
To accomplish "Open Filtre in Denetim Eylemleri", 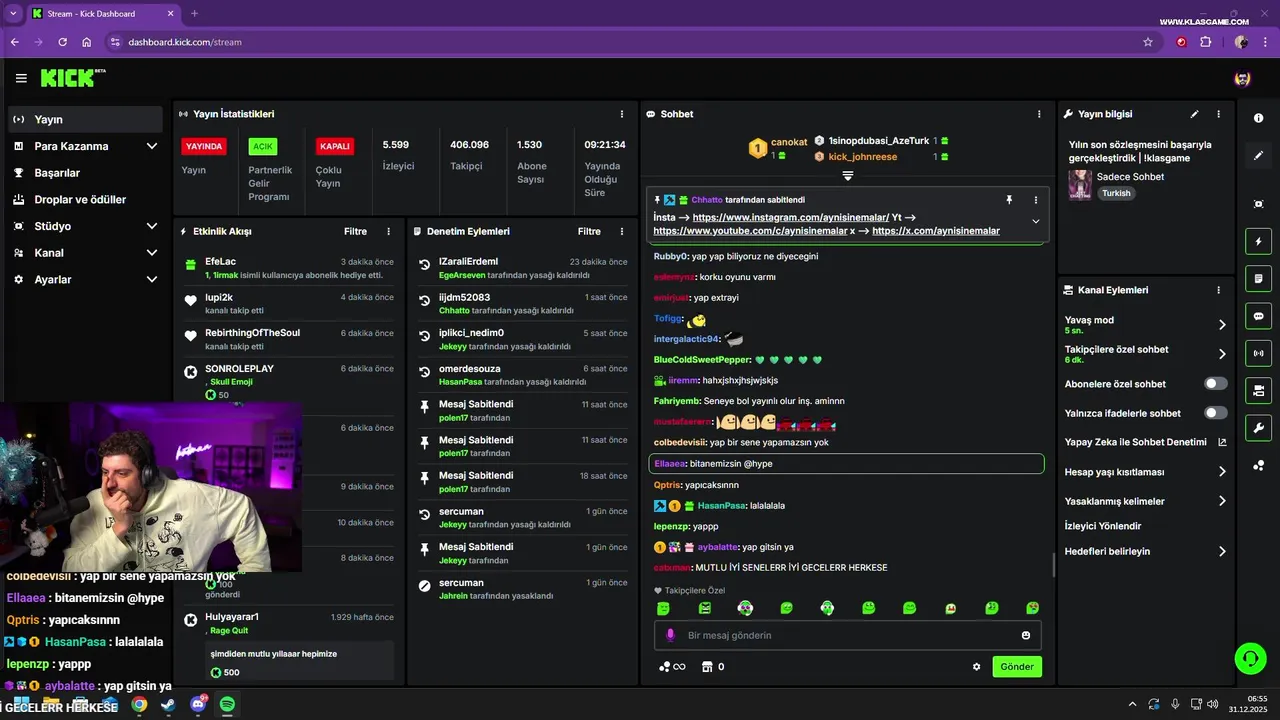I will [589, 231].
